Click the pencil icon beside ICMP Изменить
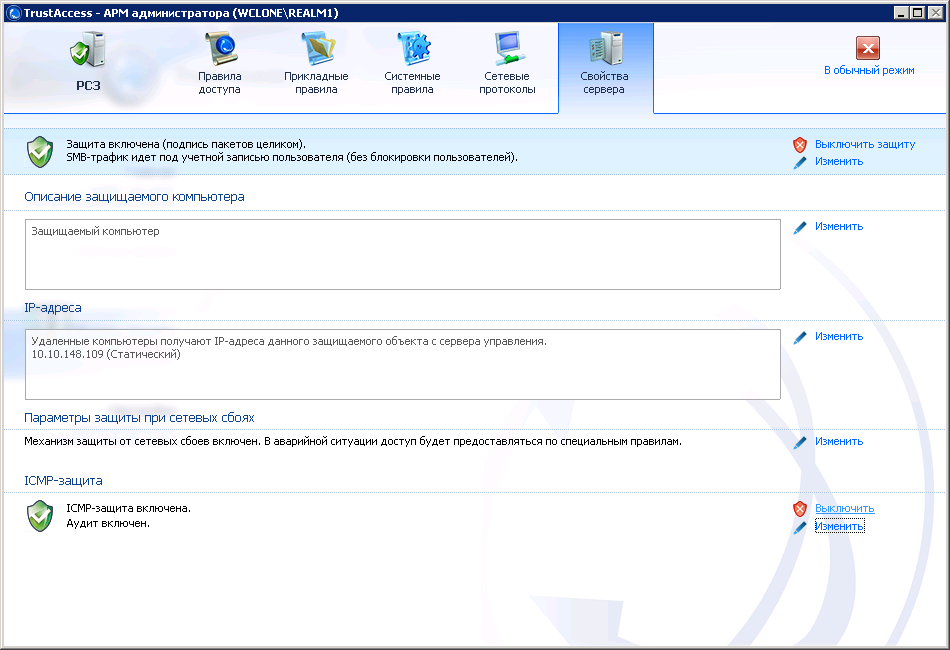The width and height of the screenshot is (950, 650). point(800,527)
